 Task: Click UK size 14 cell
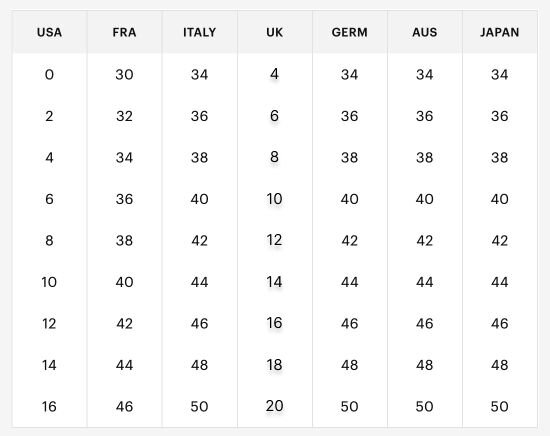(275, 282)
